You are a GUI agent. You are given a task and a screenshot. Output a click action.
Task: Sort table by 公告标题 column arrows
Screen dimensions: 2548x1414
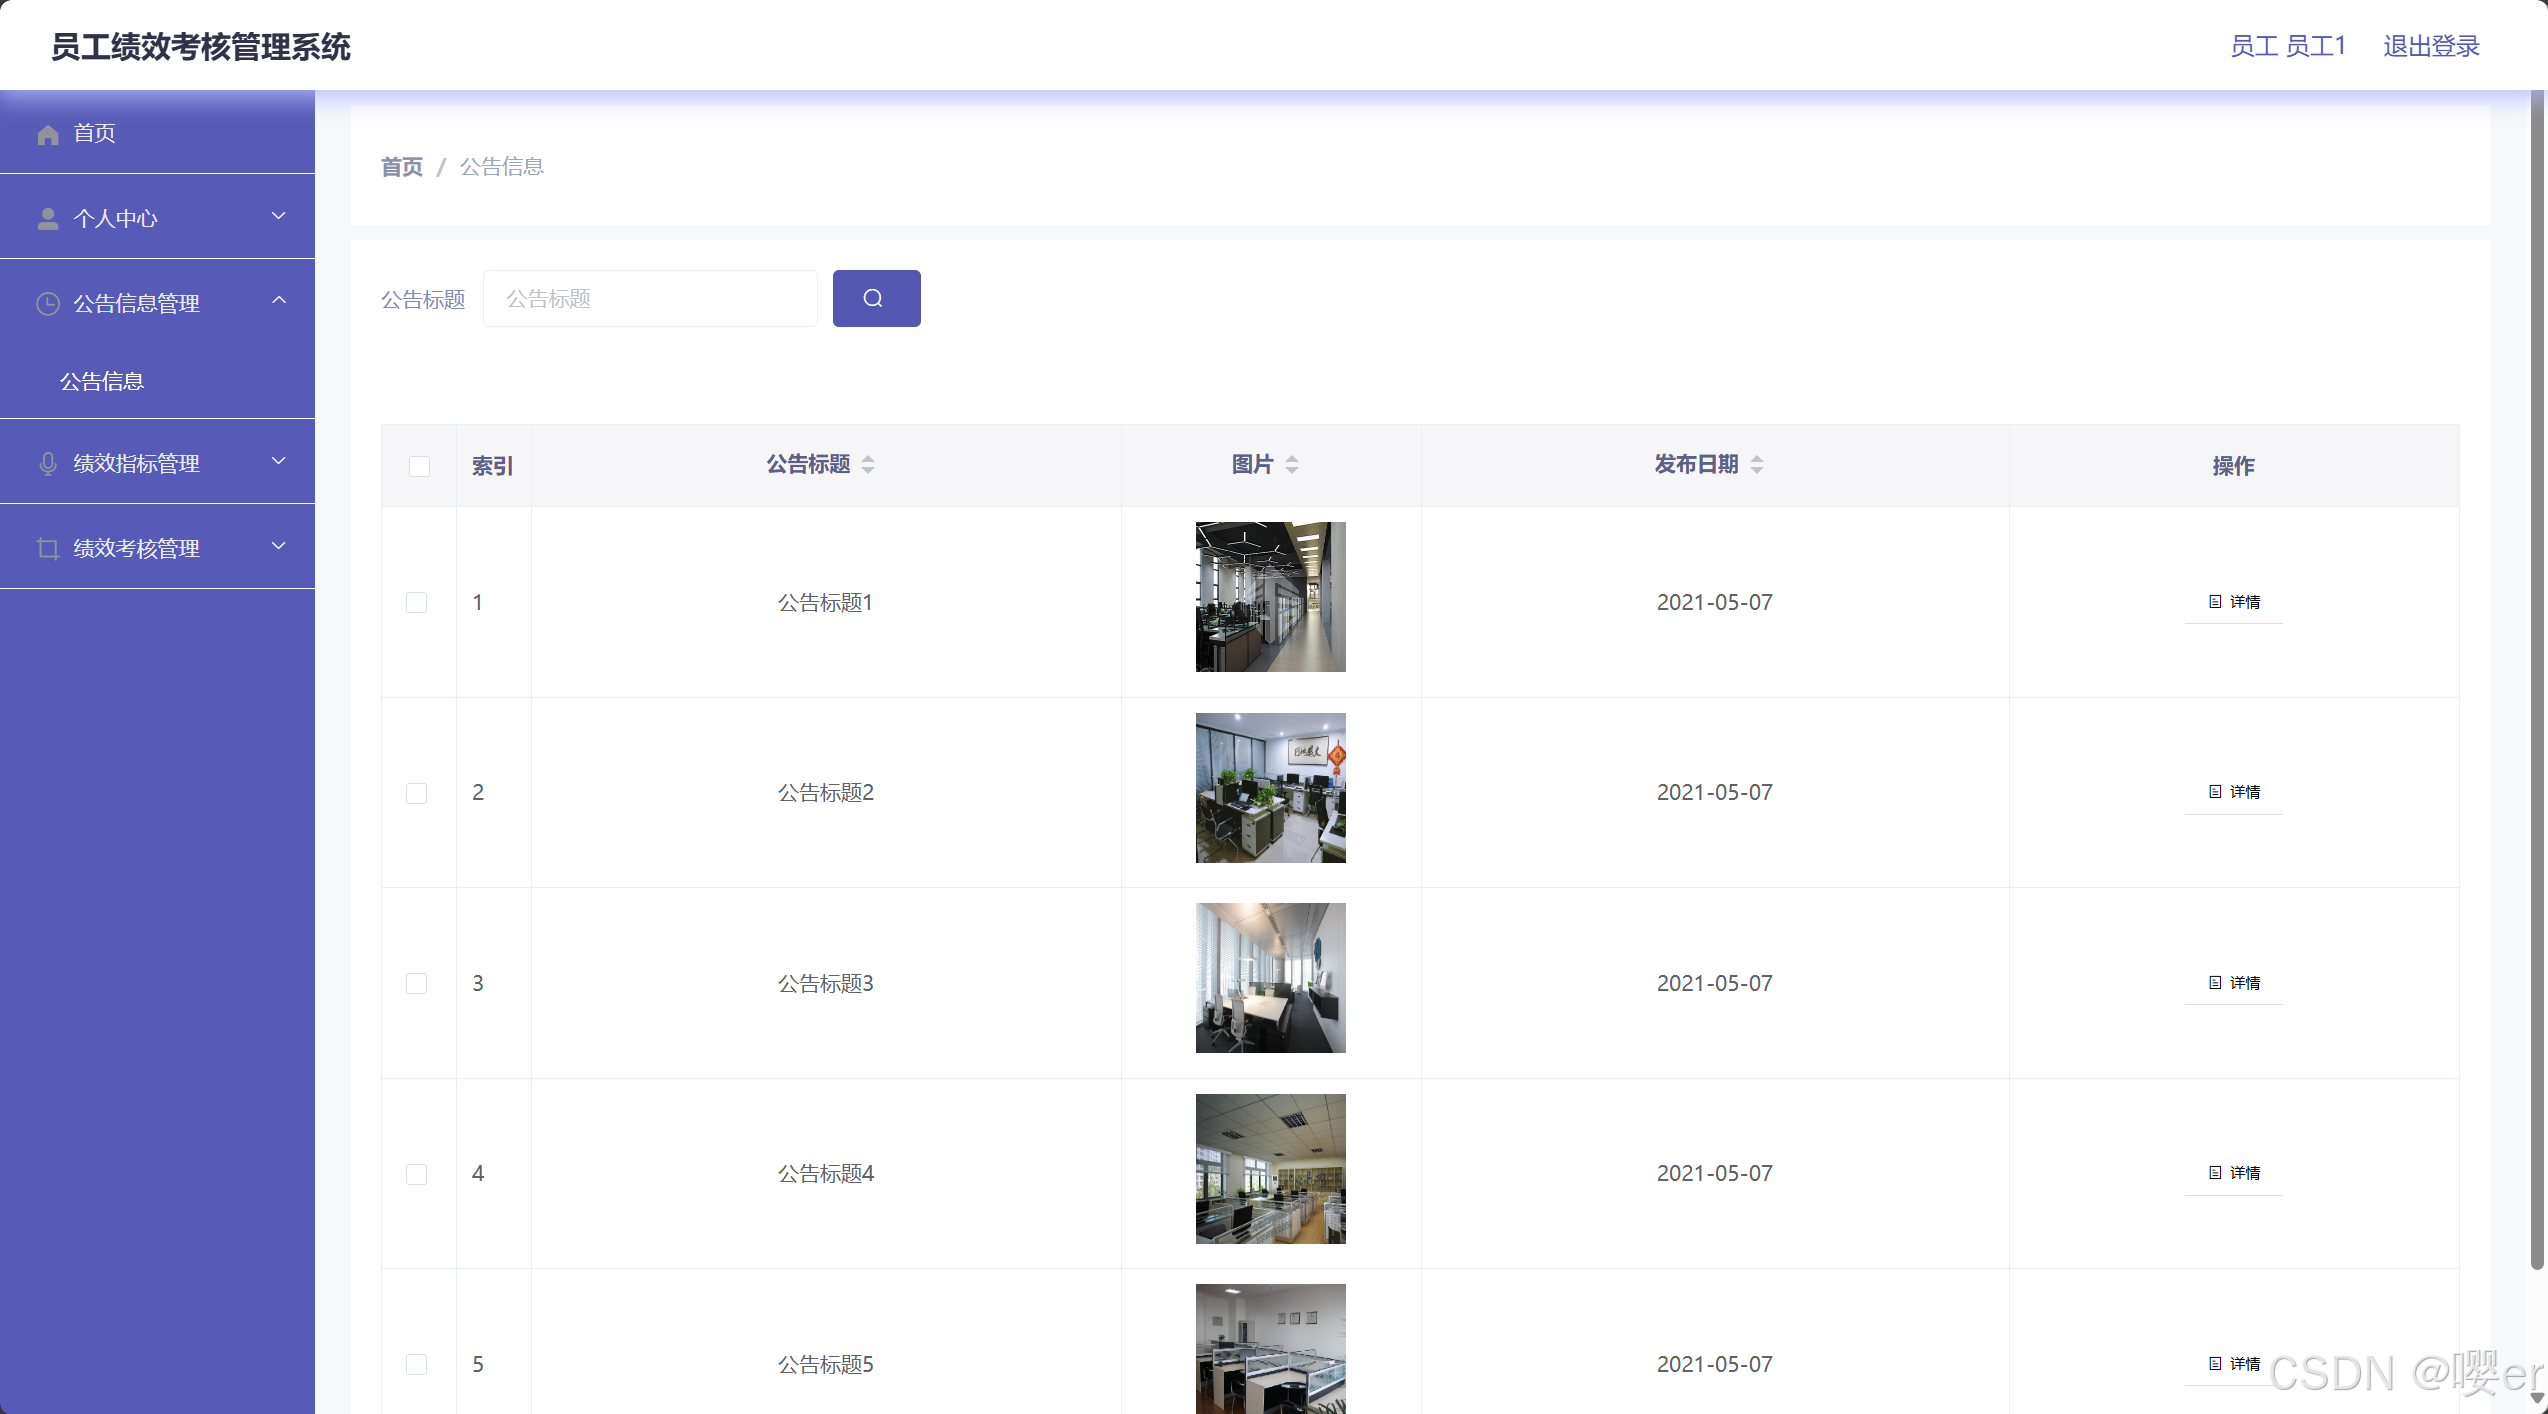click(868, 465)
